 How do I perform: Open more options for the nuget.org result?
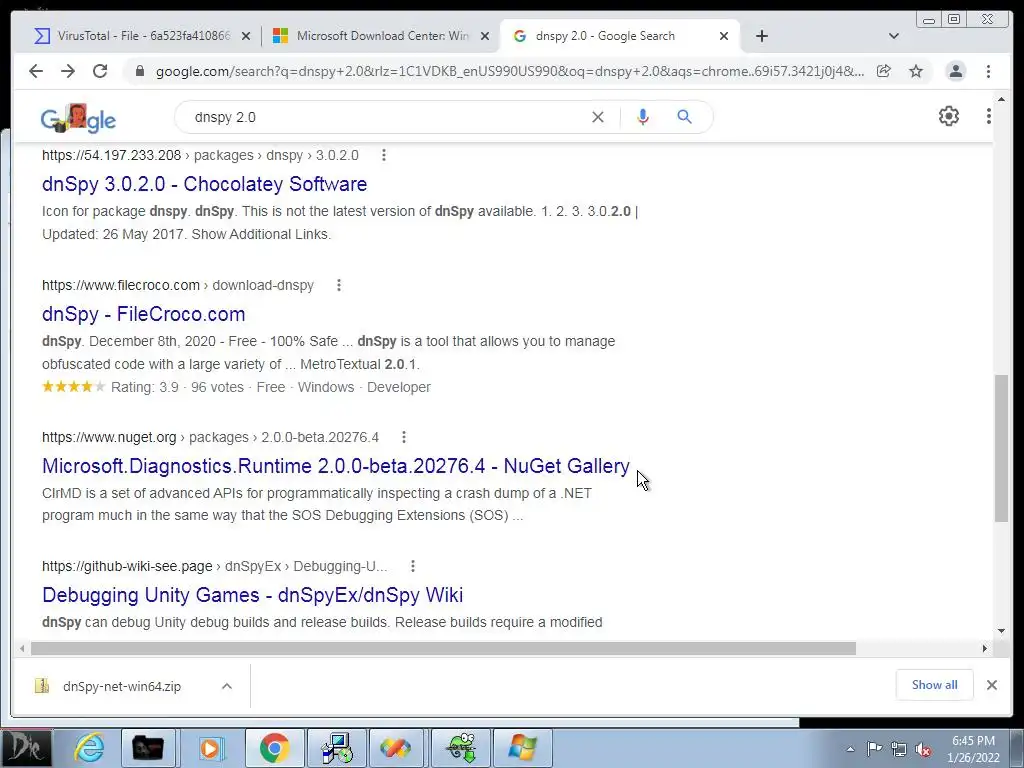pyautogui.click(x=404, y=437)
